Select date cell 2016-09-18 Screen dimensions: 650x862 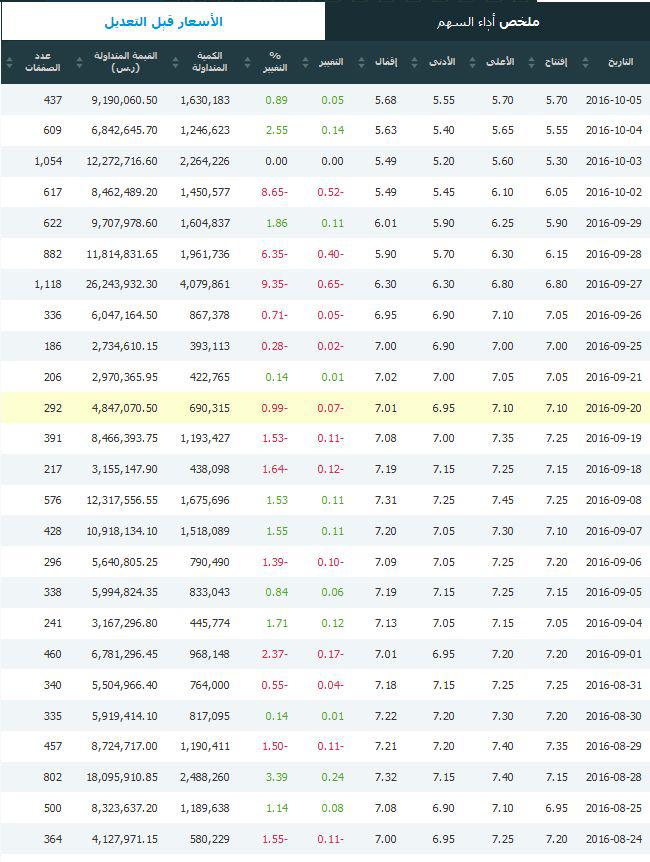click(x=614, y=469)
